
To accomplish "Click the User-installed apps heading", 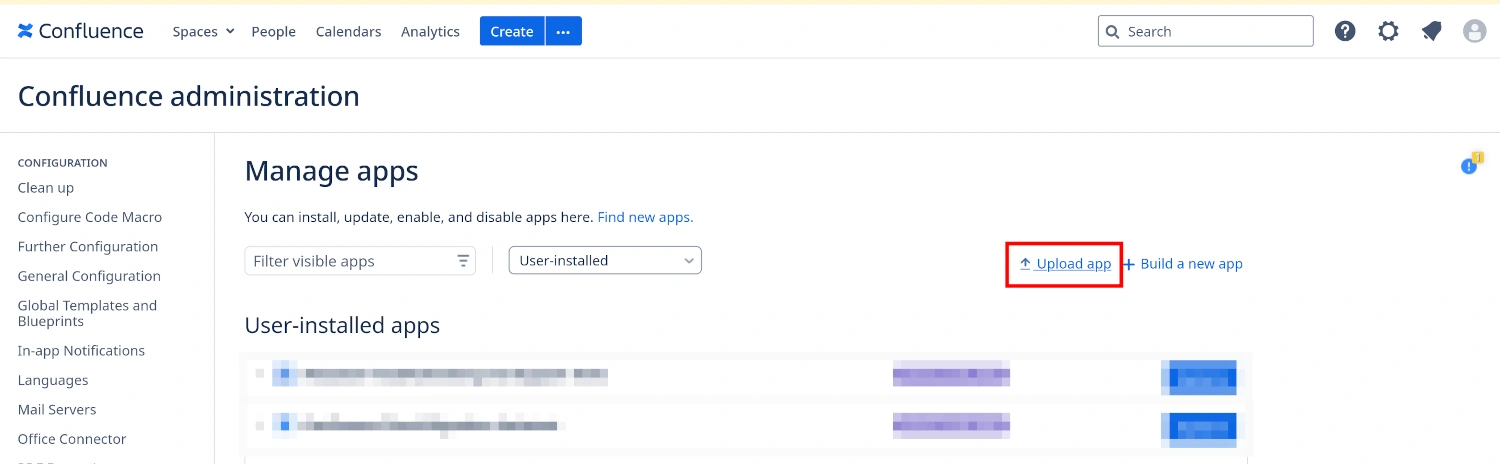I will [x=342, y=326].
